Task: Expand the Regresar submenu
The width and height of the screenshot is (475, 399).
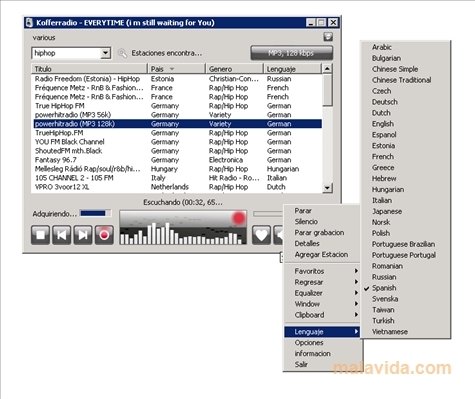Action: tap(322, 282)
